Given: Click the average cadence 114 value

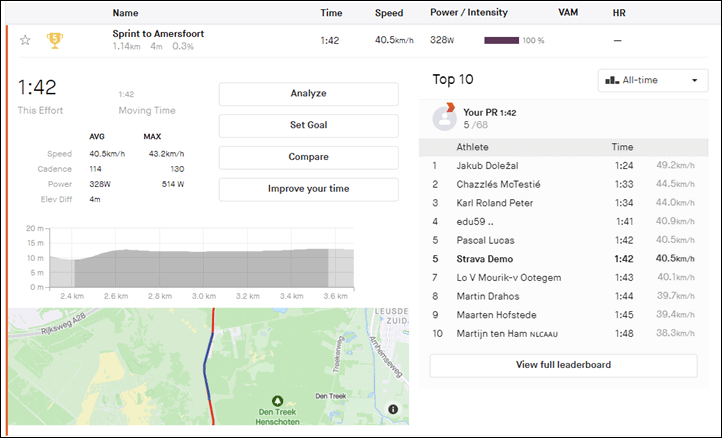Looking at the screenshot, I should [x=95, y=169].
